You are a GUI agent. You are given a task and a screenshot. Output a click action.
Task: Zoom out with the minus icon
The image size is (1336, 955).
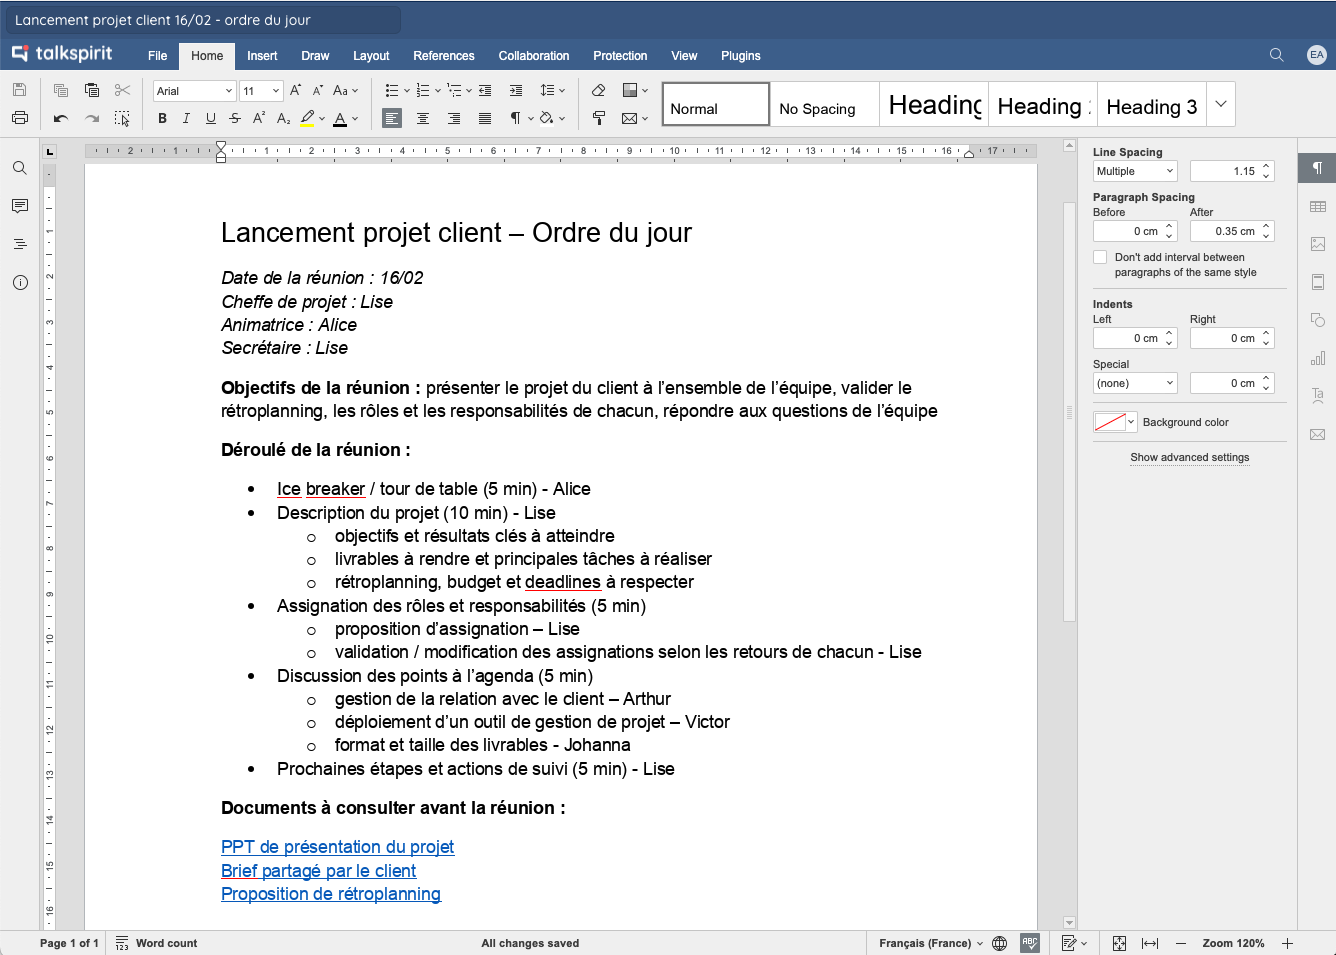(x=1181, y=943)
